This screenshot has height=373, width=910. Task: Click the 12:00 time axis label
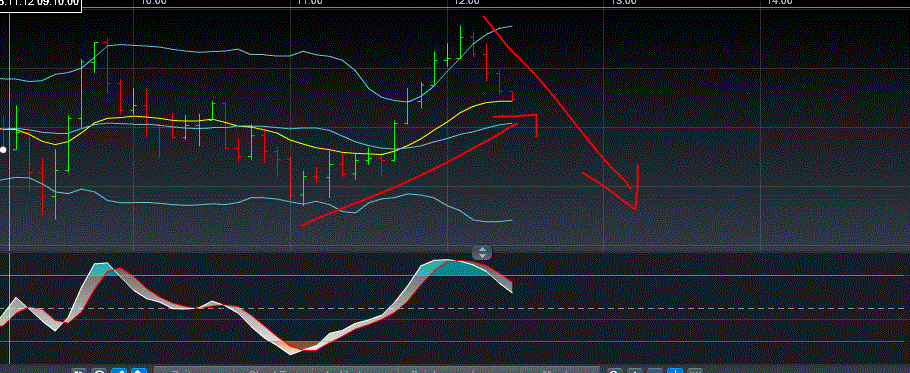point(467,2)
